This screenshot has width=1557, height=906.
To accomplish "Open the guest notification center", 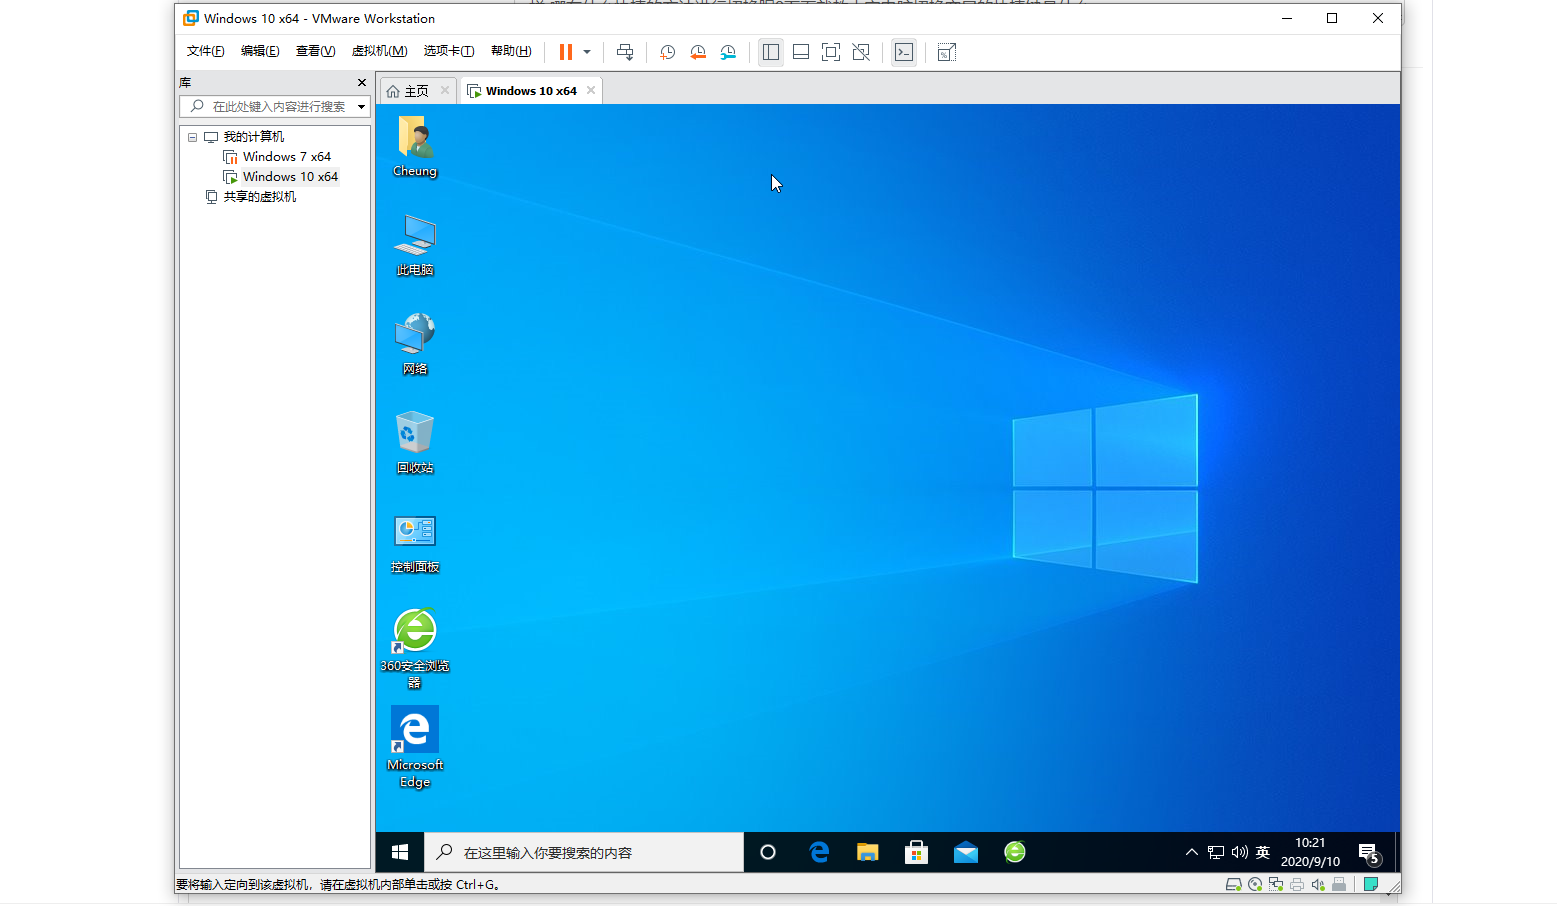I will pos(1369,852).
